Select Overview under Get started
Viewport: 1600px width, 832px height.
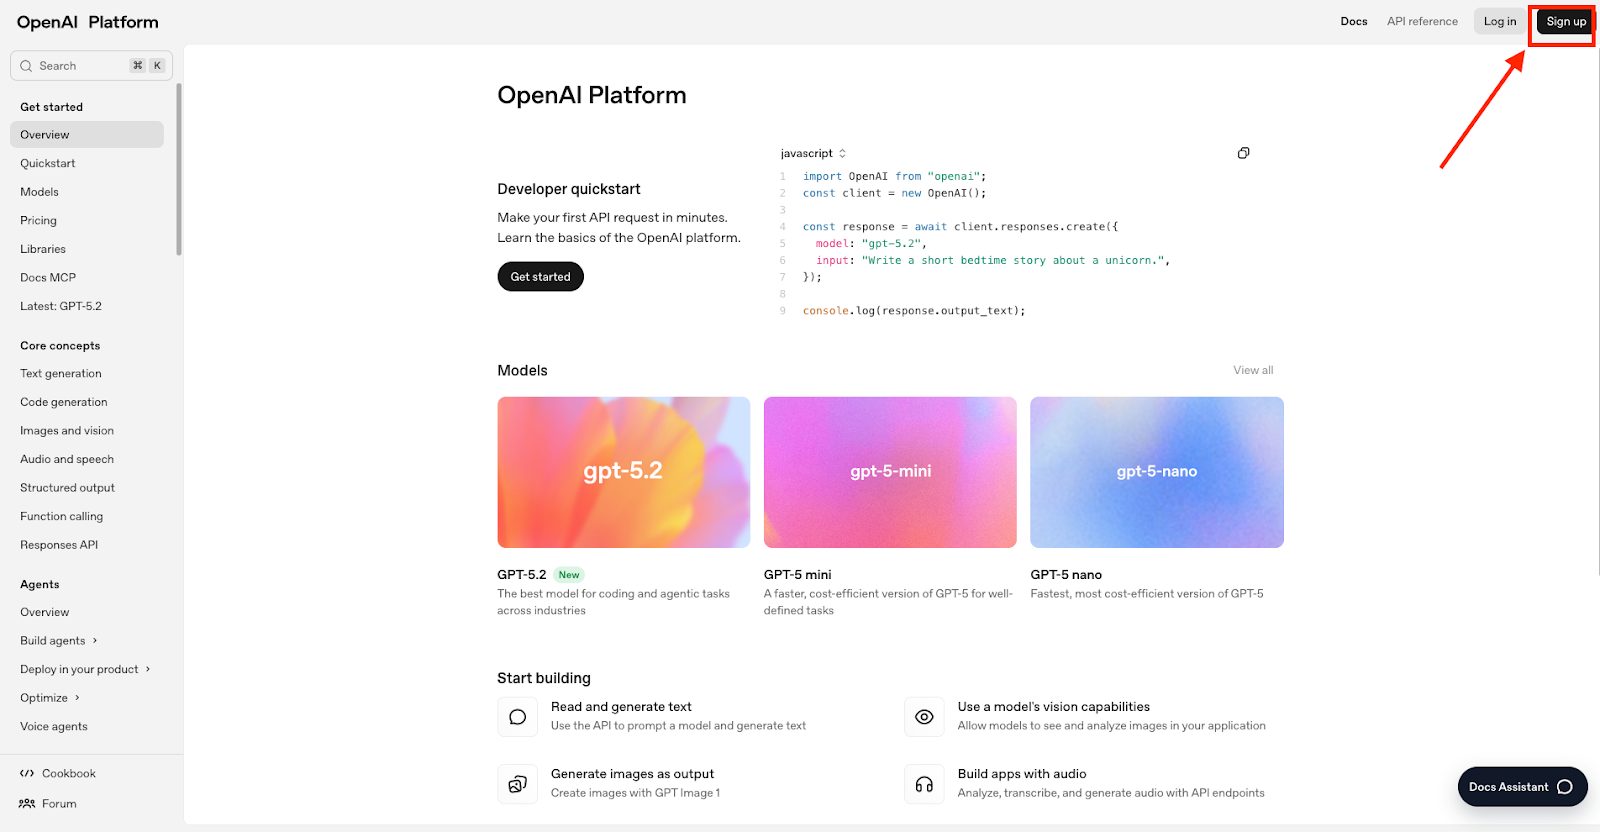87,135
